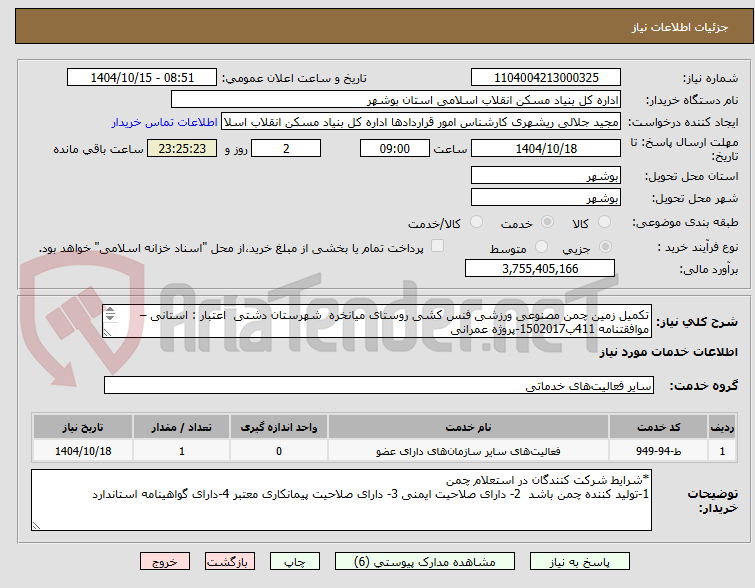Click the اطلاعات خدمات مورد نیاز heading
755x588 pixels.
coord(668,353)
